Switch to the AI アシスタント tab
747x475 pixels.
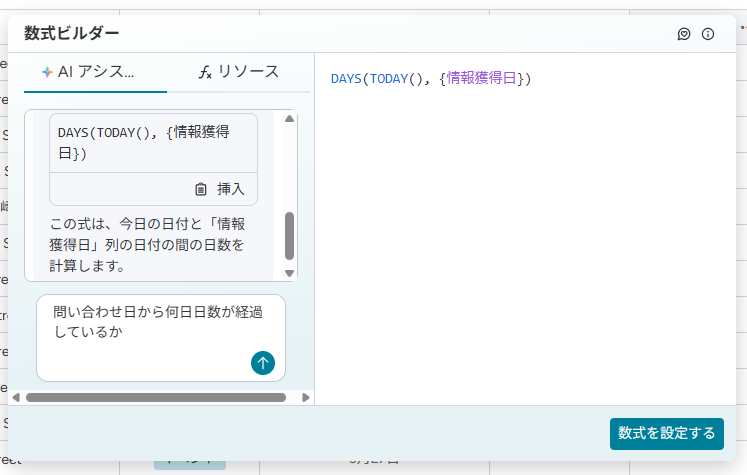tap(88, 72)
